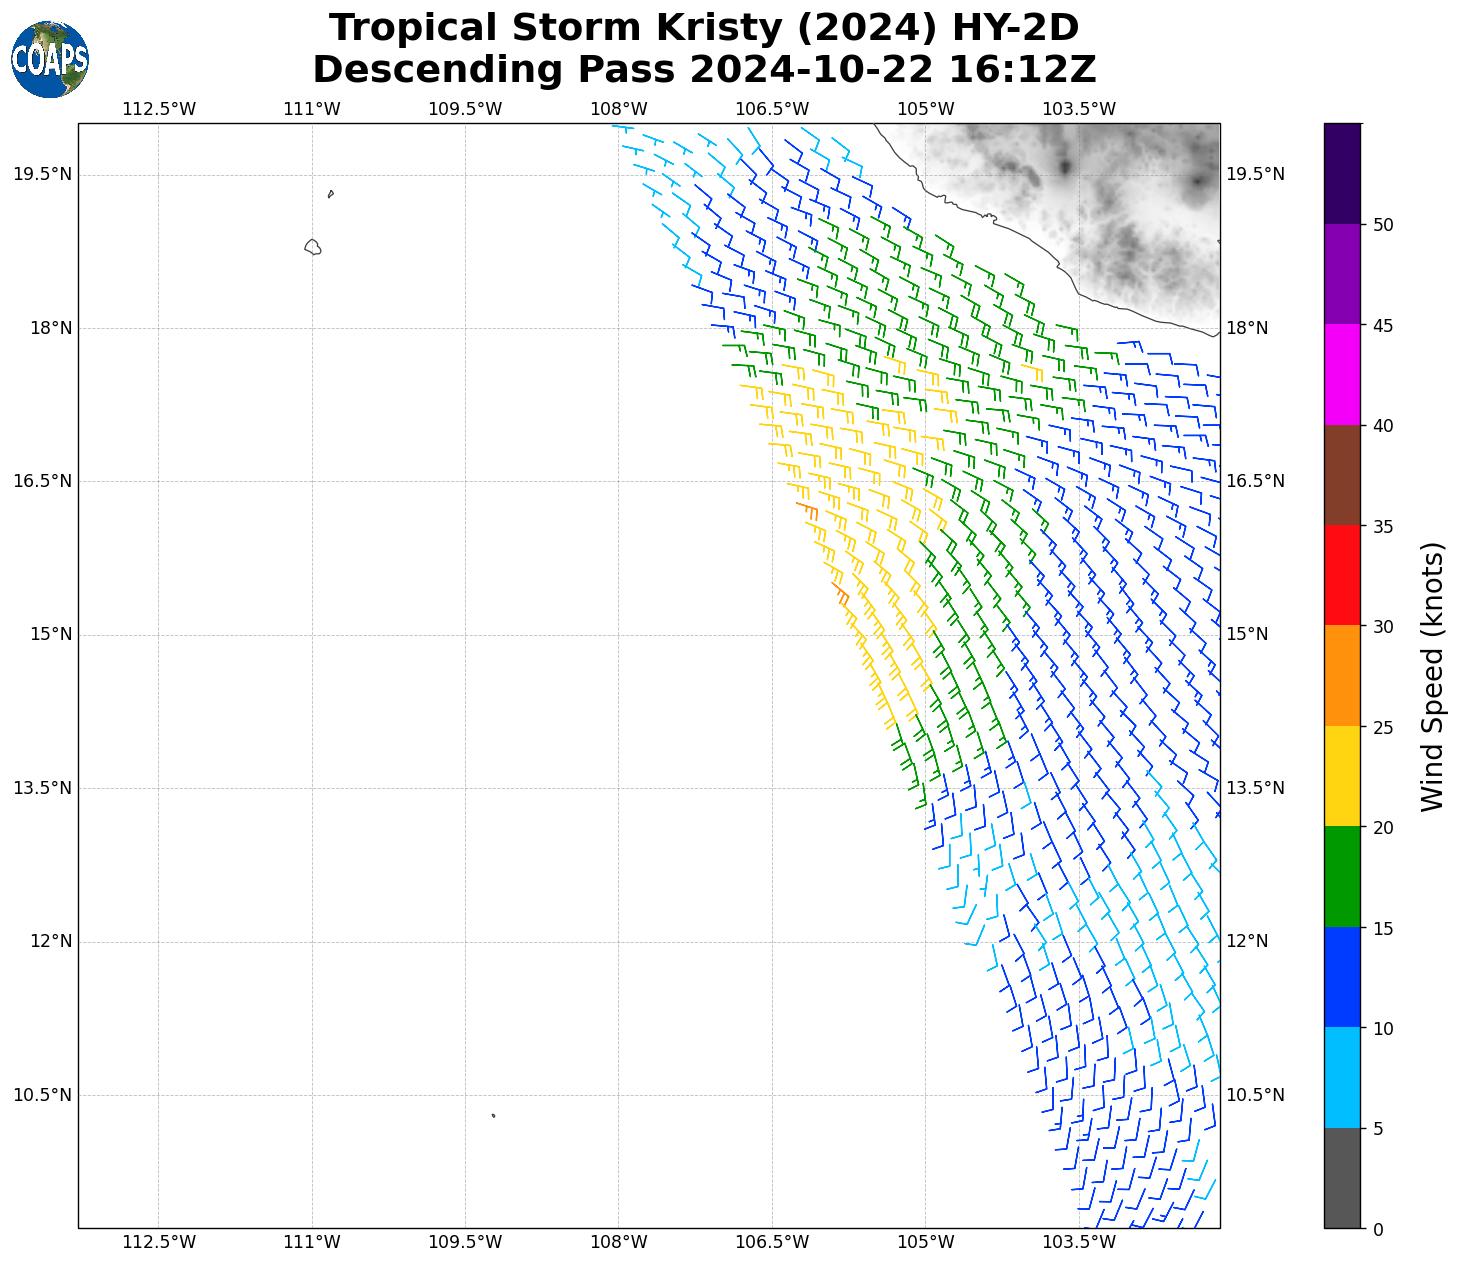Click the bottom 103.5°W longitude label

tap(1078, 1242)
